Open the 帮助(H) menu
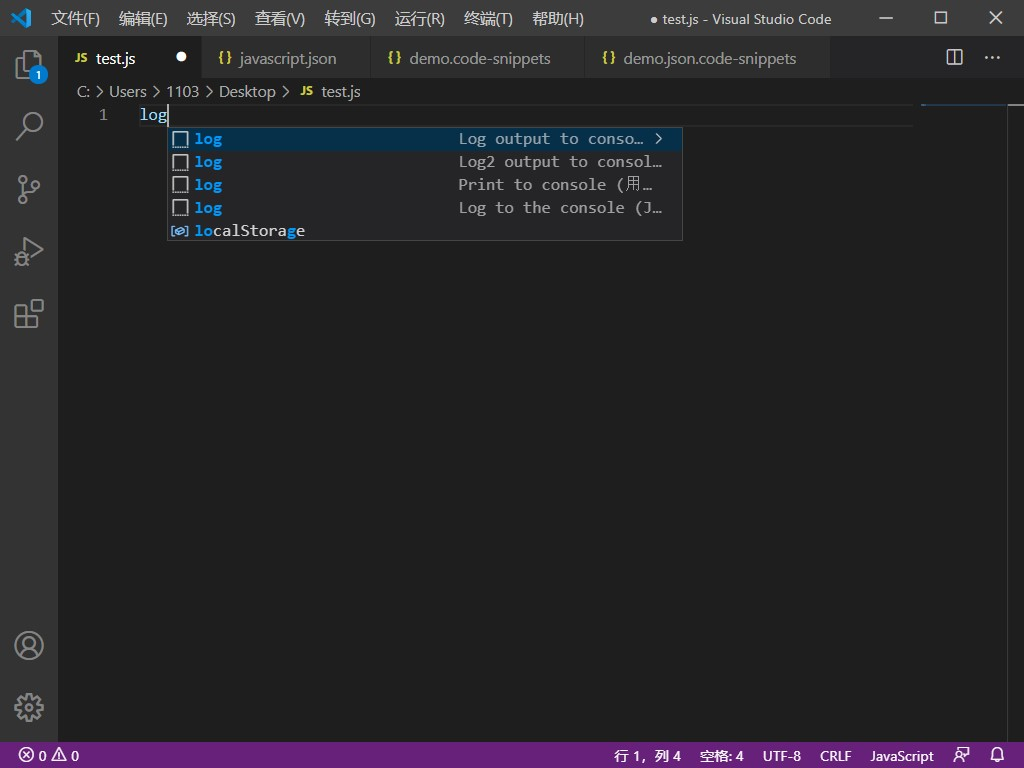The width and height of the screenshot is (1024, 768). 558,18
